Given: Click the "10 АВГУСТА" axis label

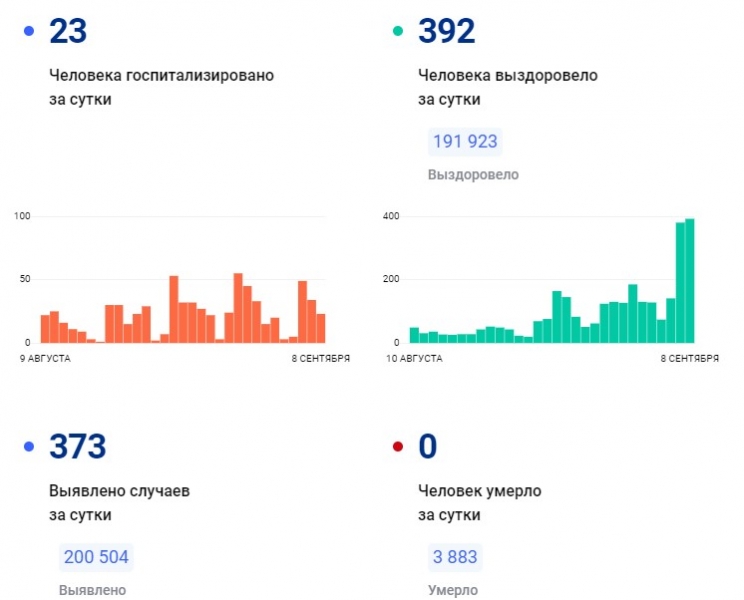Looking at the screenshot, I should click(x=414, y=358).
